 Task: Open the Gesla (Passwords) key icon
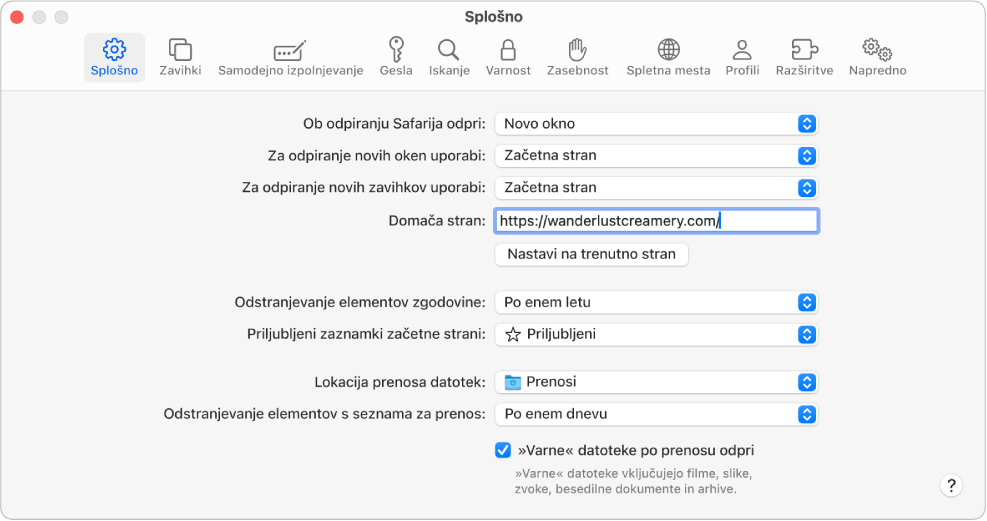tap(397, 57)
